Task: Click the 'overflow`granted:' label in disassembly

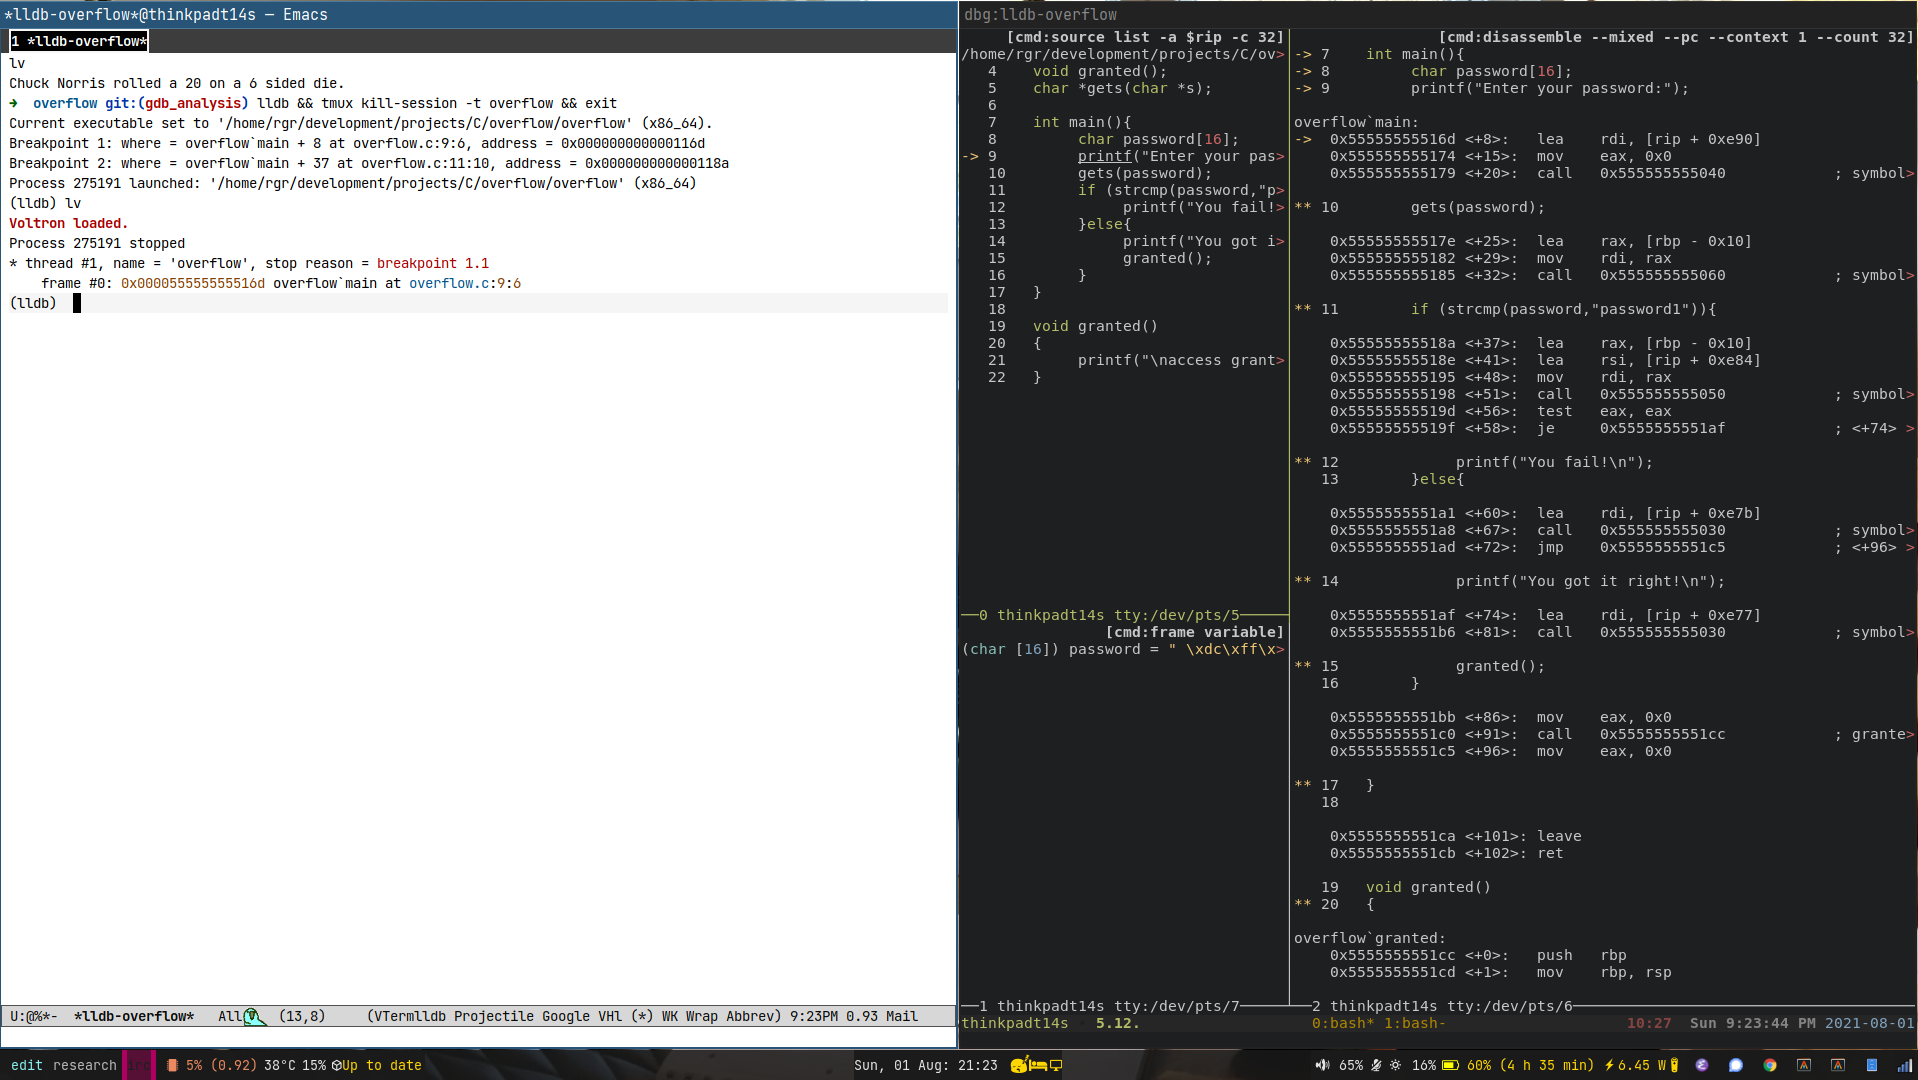Action: tap(1370, 938)
